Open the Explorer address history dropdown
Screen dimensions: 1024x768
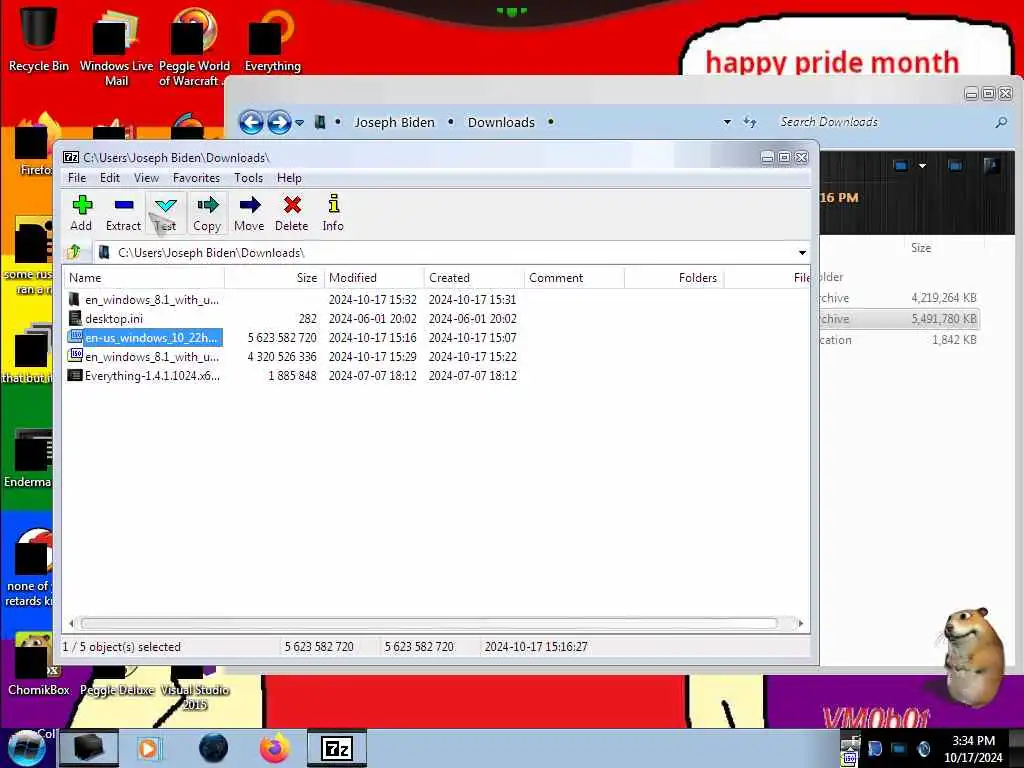coord(727,122)
